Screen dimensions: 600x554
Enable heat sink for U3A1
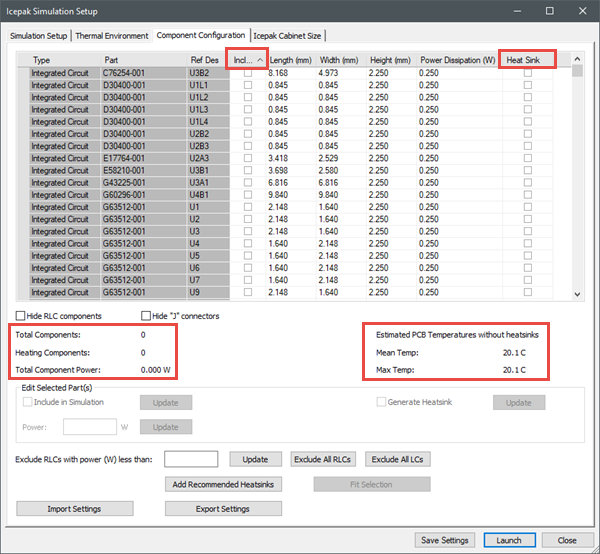pyautogui.click(x=528, y=182)
